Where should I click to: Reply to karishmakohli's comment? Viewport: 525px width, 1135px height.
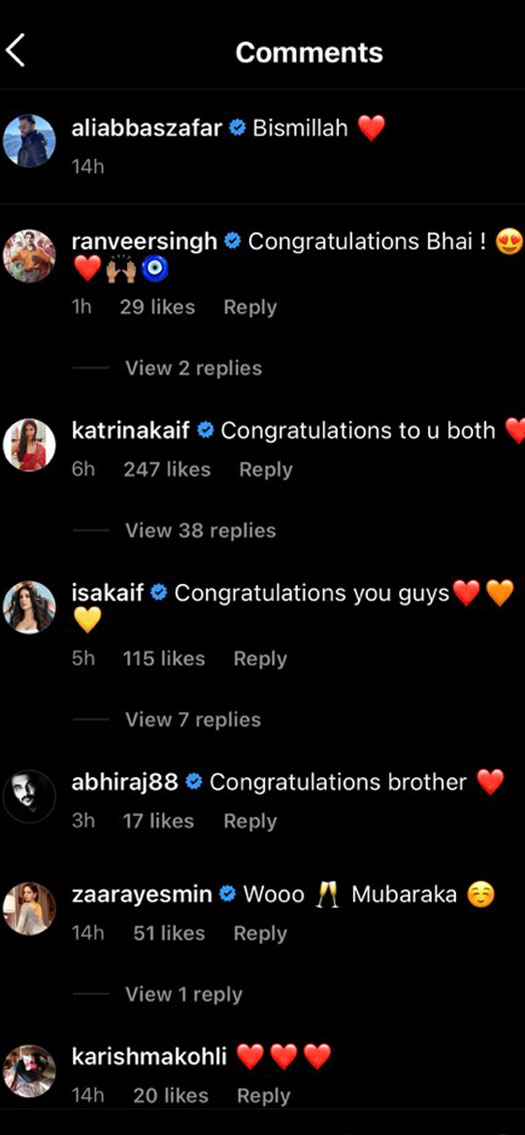pyautogui.click(x=264, y=1096)
